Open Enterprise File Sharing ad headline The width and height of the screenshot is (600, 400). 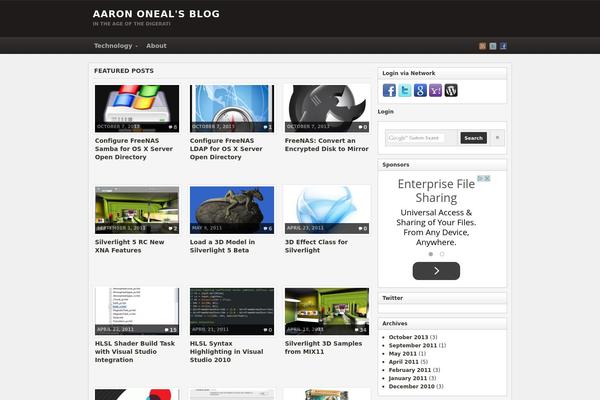point(436,191)
